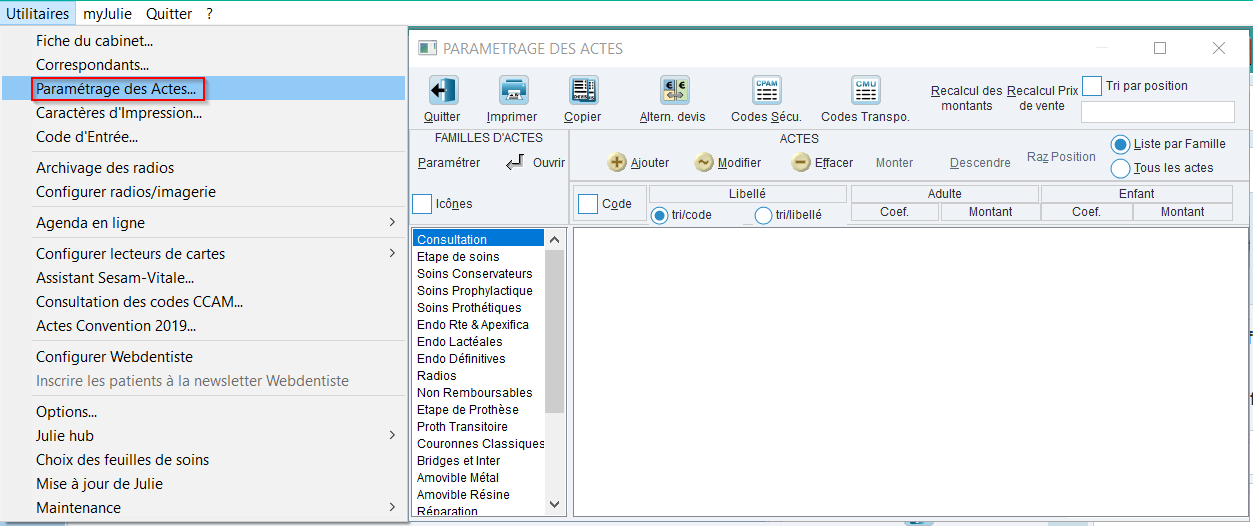Click the Ajouter plus icon

(x=617, y=162)
